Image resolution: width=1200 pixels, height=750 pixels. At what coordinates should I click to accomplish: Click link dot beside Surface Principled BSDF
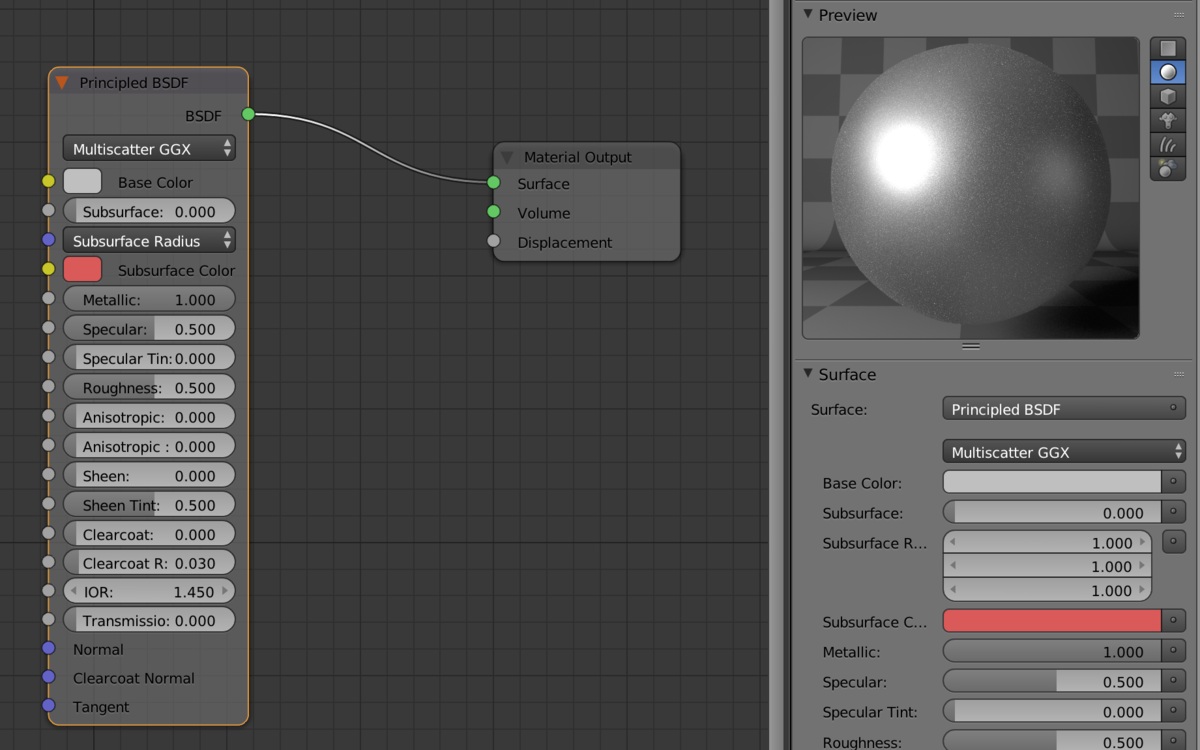[x=1173, y=409]
